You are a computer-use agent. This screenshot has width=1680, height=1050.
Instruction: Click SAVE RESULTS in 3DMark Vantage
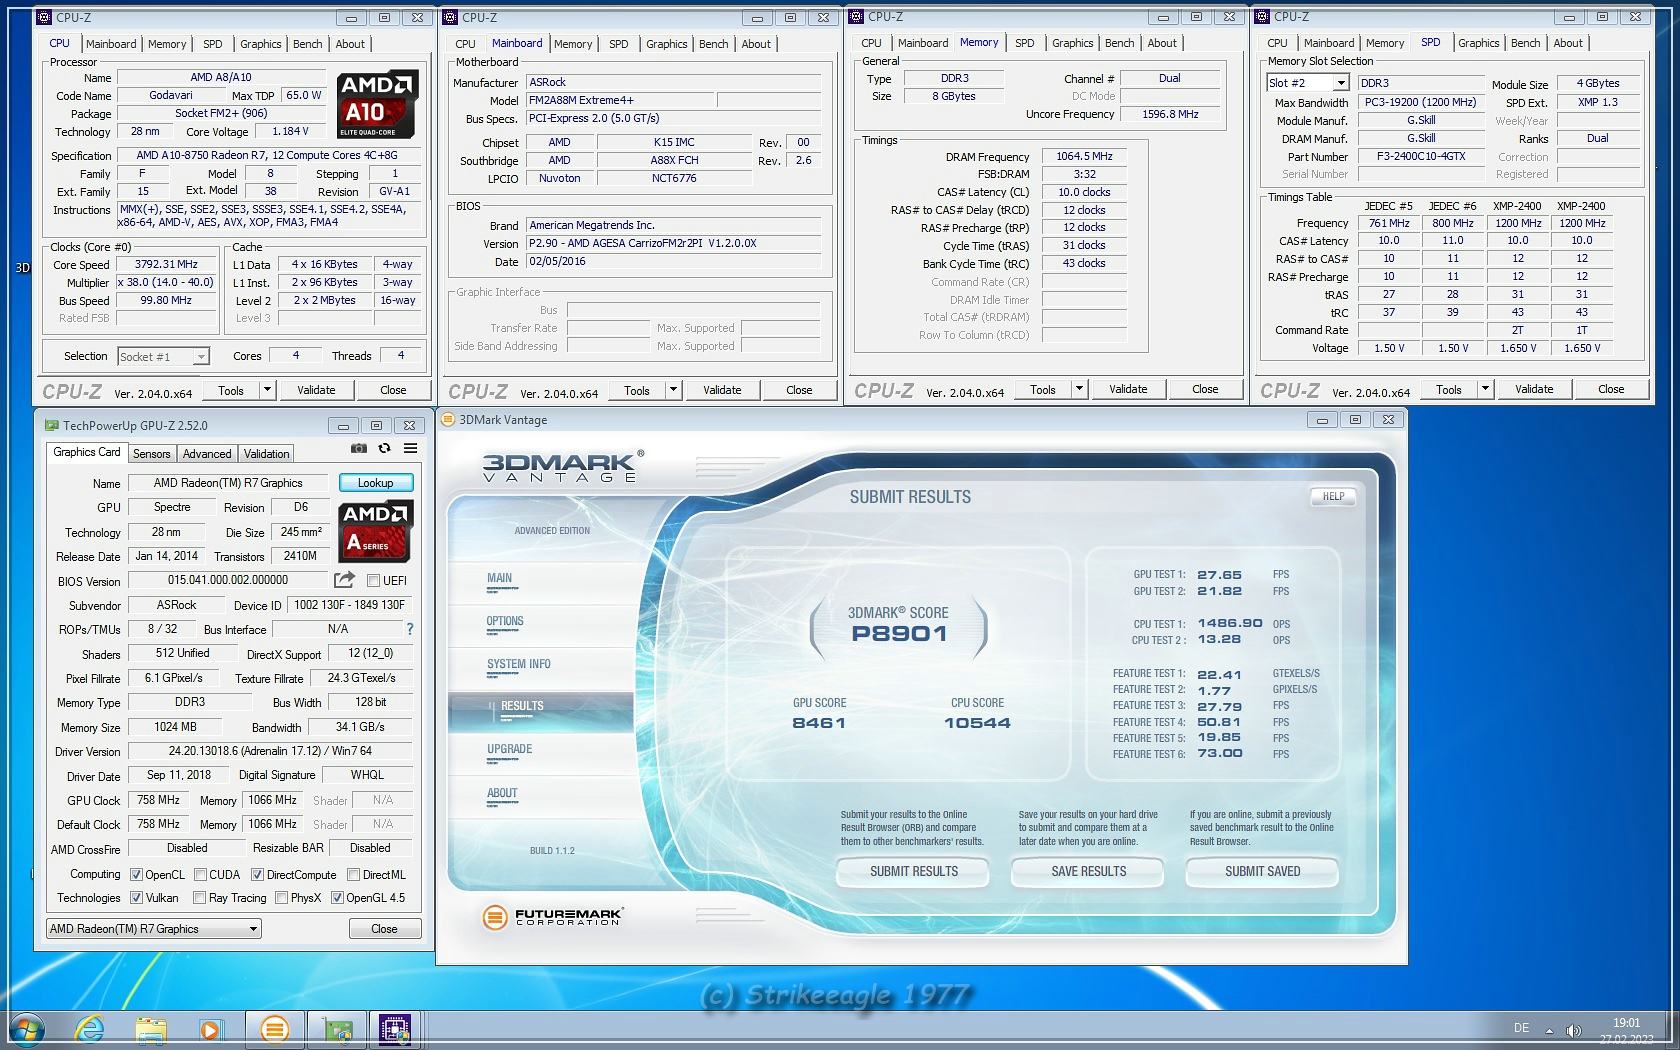(1088, 872)
